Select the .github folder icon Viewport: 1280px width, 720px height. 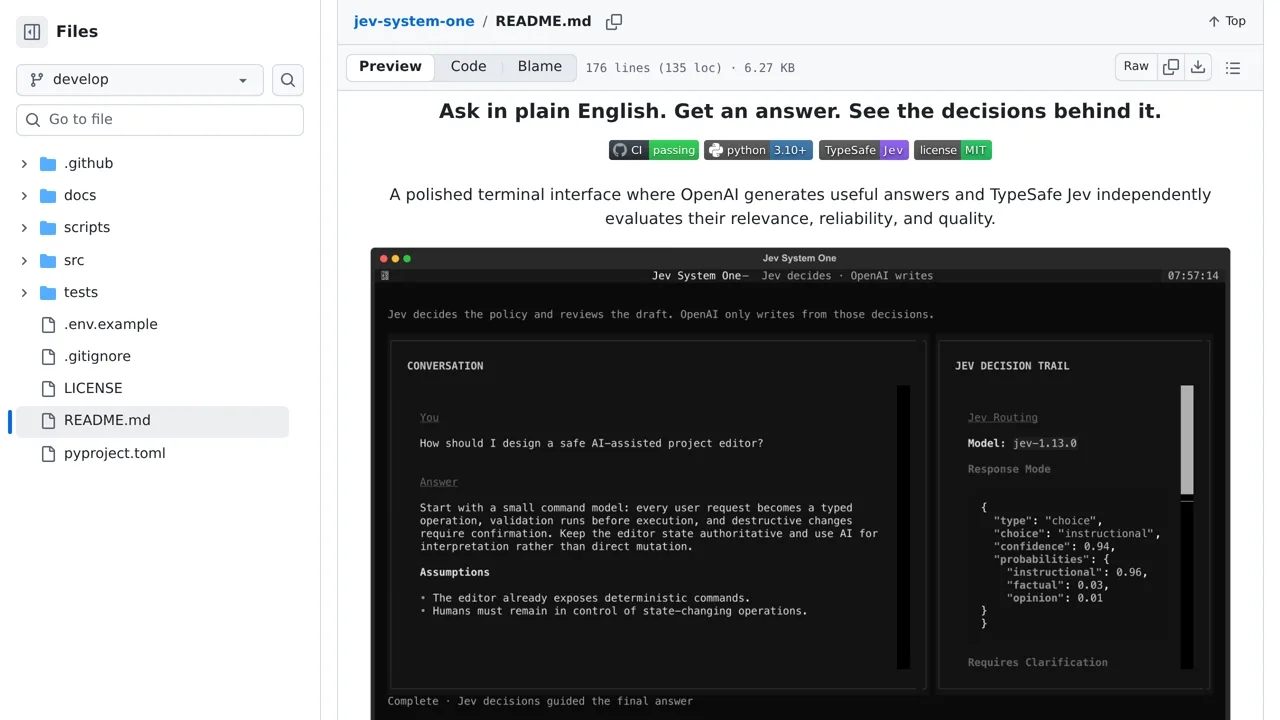tap(48, 163)
